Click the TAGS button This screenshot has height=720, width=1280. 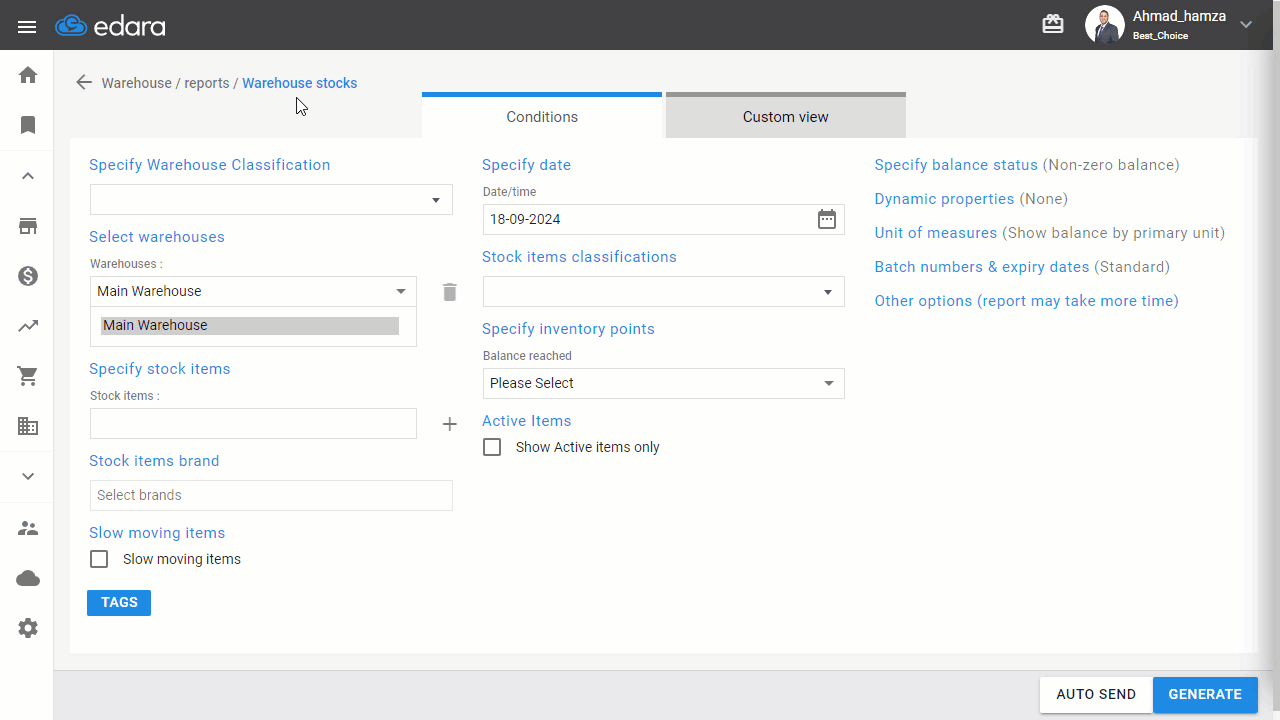pos(119,603)
